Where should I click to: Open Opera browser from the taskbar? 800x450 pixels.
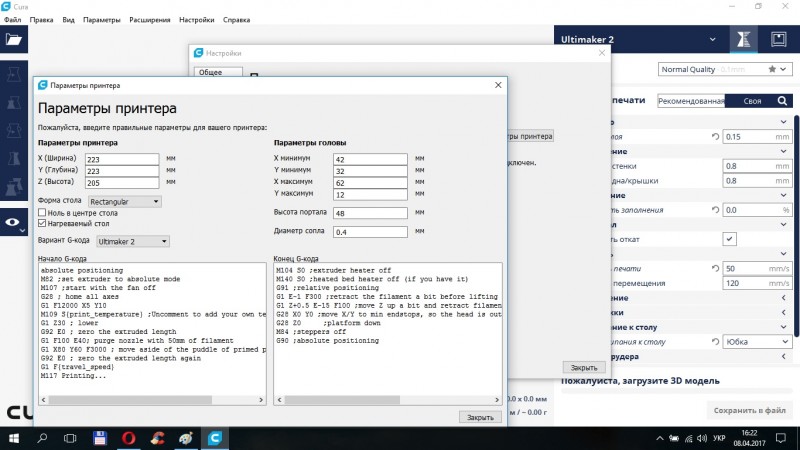tap(129, 438)
